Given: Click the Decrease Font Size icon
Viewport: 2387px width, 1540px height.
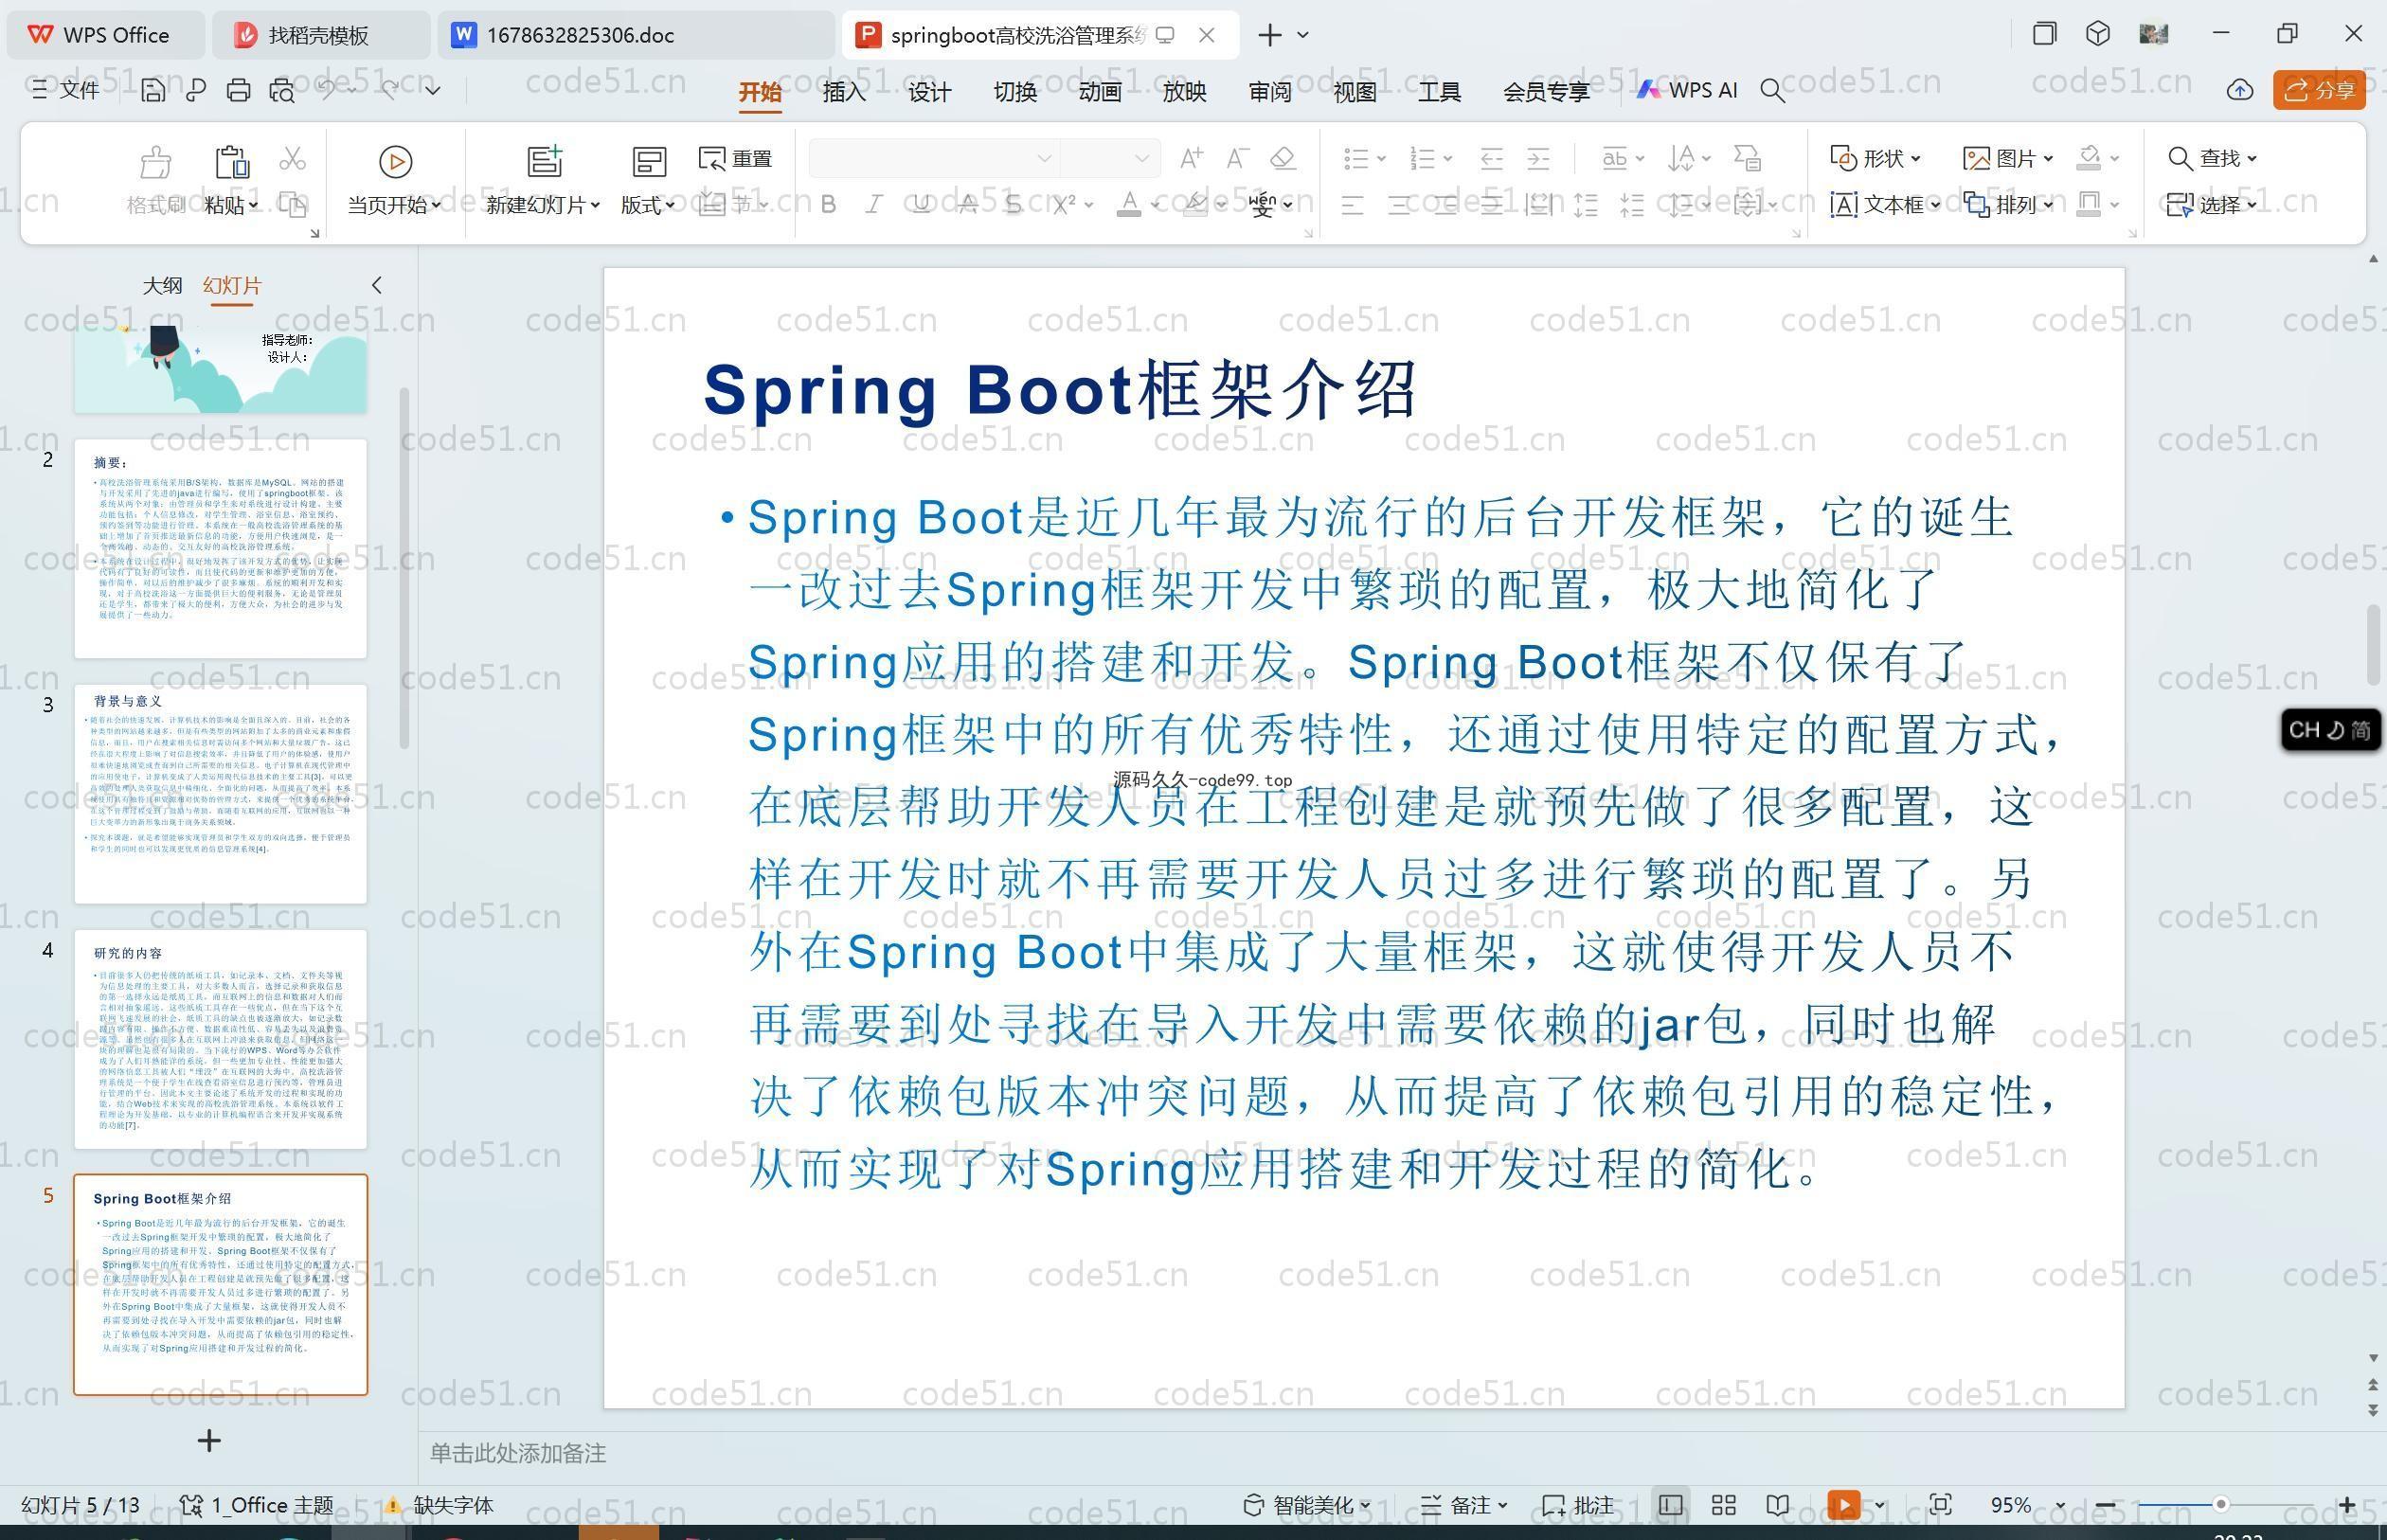Looking at the screenshot, I should 1238,158.
